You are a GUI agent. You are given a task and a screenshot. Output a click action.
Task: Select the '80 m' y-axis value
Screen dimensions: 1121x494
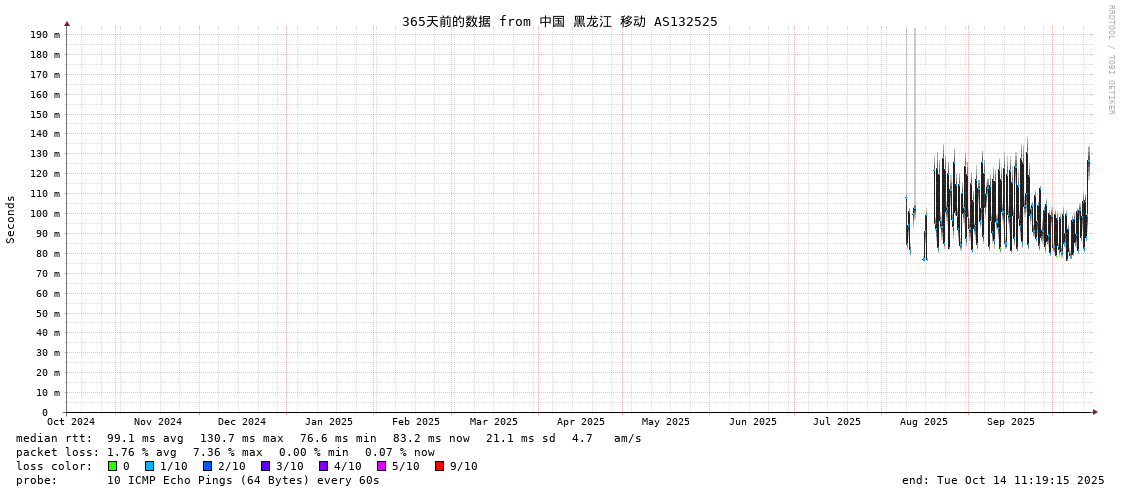click(48, 254)
